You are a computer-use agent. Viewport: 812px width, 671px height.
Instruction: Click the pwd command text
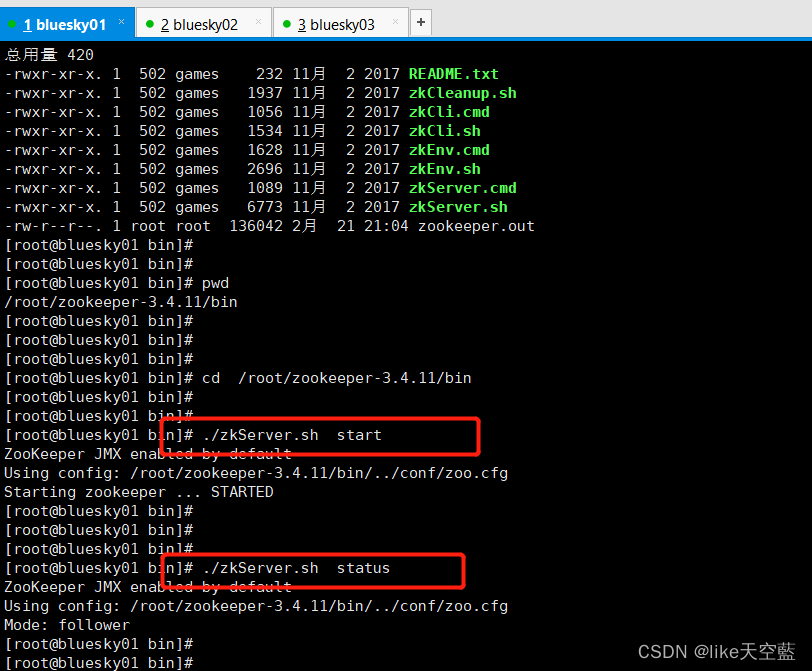215,283
